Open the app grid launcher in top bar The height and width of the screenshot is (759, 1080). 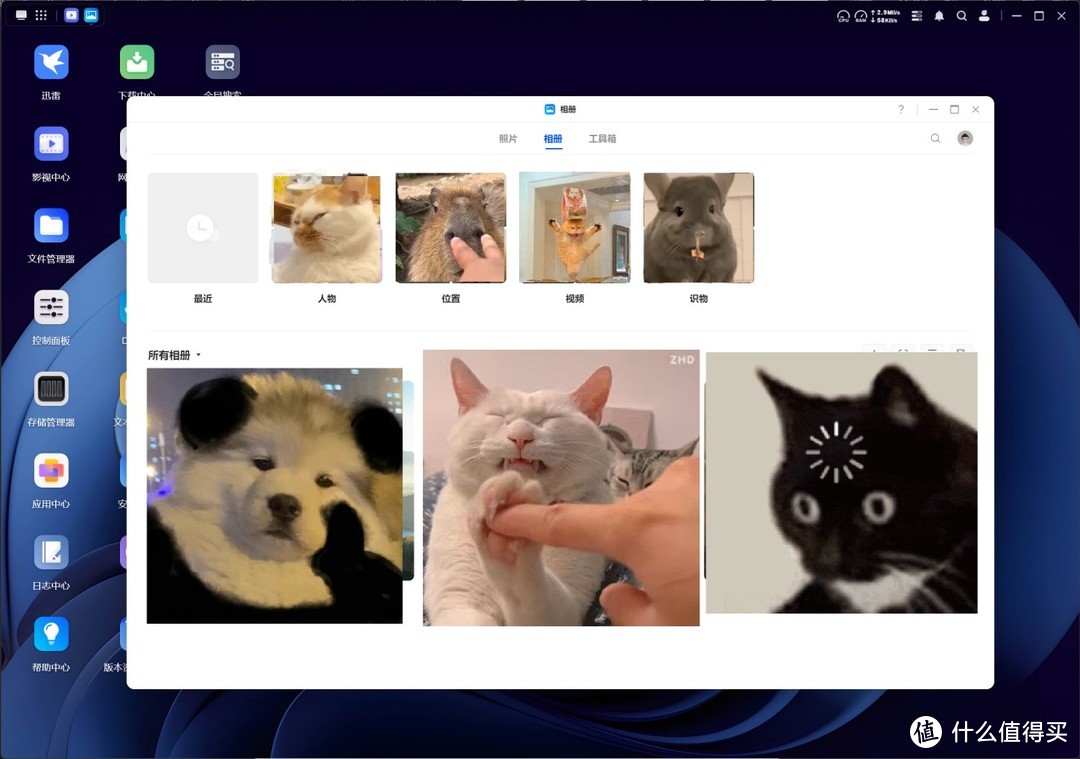41,15
